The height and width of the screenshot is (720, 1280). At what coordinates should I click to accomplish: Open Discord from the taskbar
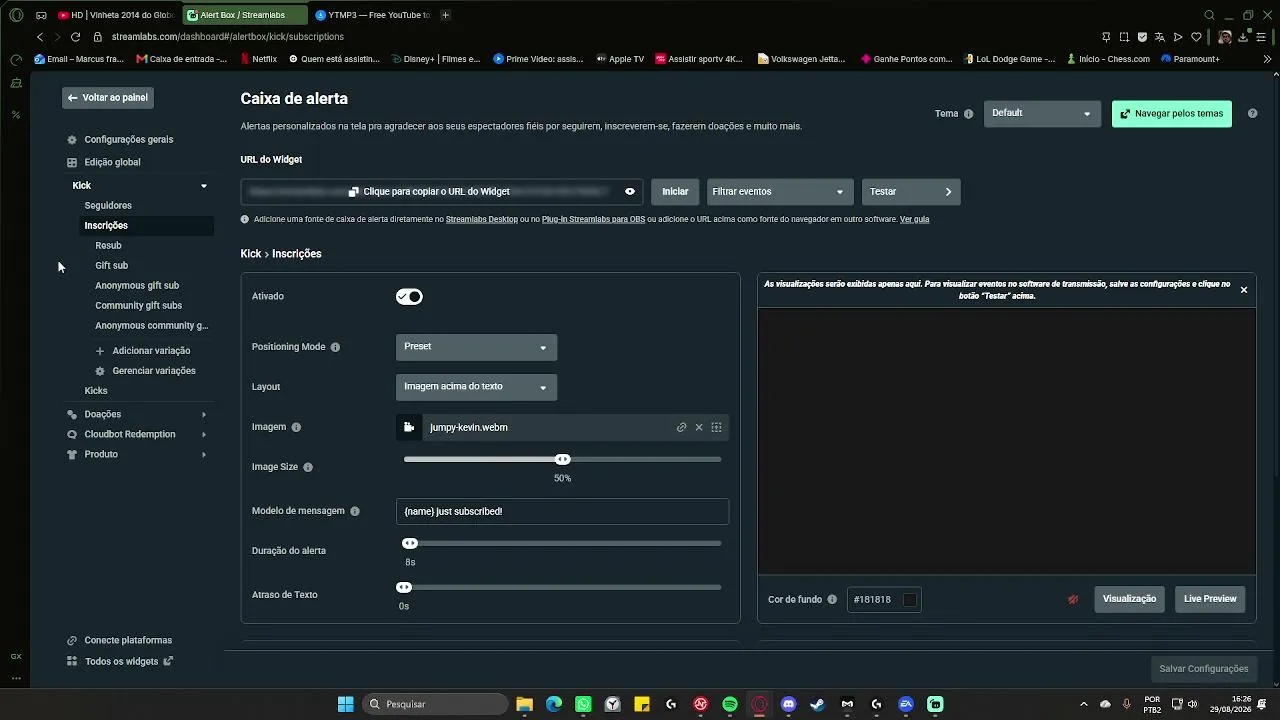[x=788, y=704]
